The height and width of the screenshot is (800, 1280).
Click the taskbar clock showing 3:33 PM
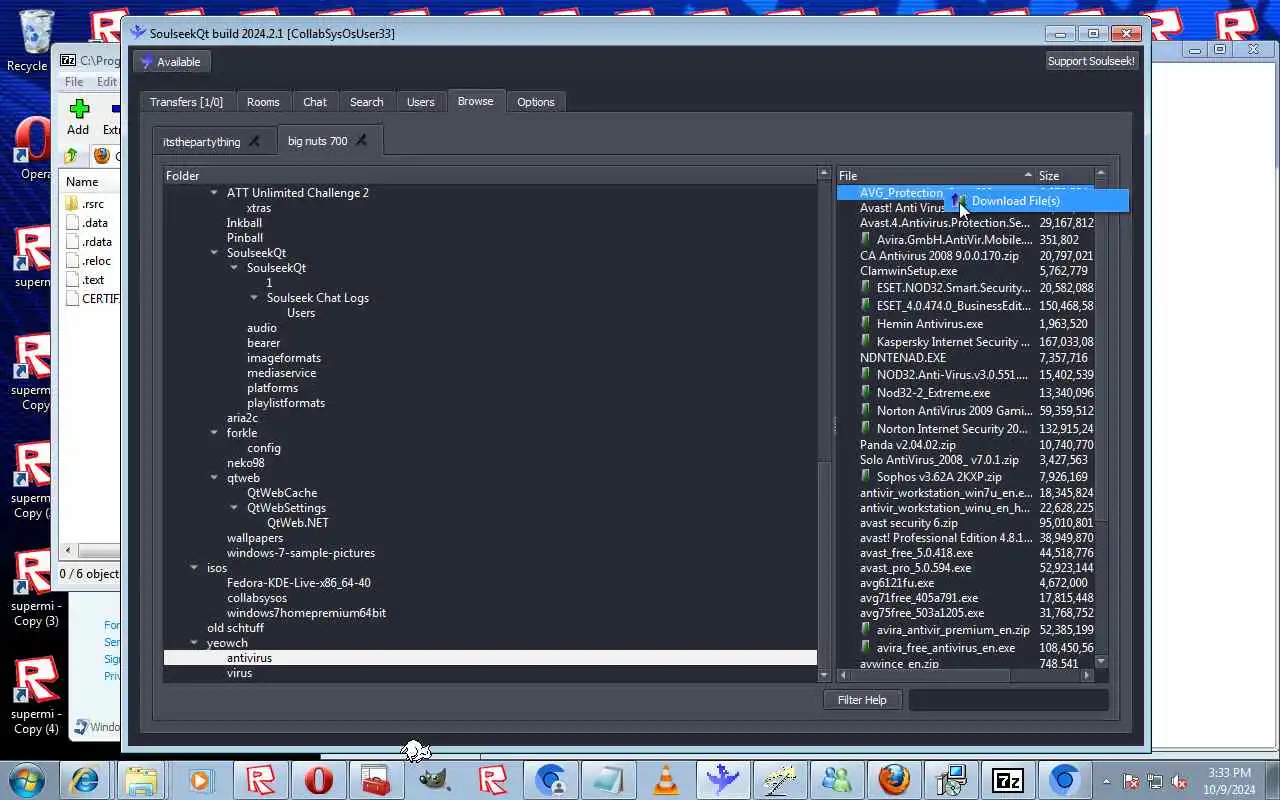point(1230,781)
